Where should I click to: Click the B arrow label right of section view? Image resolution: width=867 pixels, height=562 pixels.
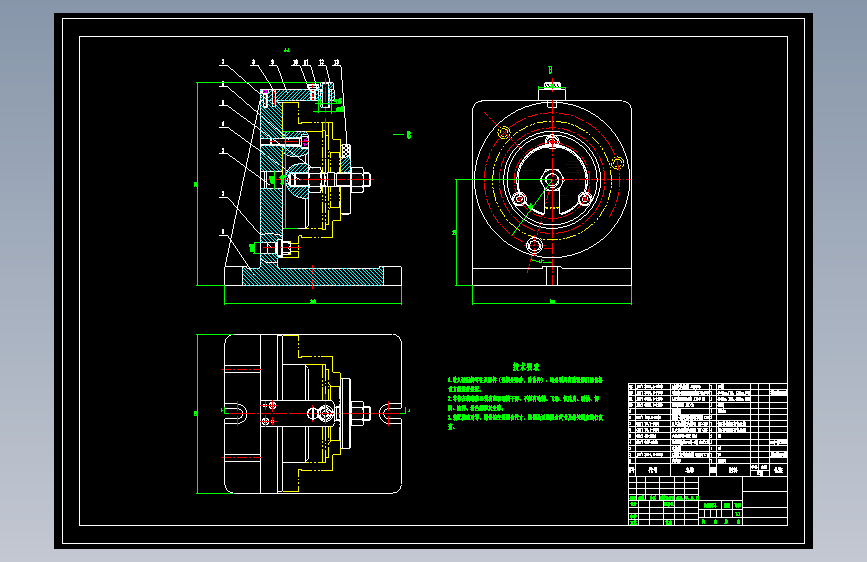[x=409, y=134]
